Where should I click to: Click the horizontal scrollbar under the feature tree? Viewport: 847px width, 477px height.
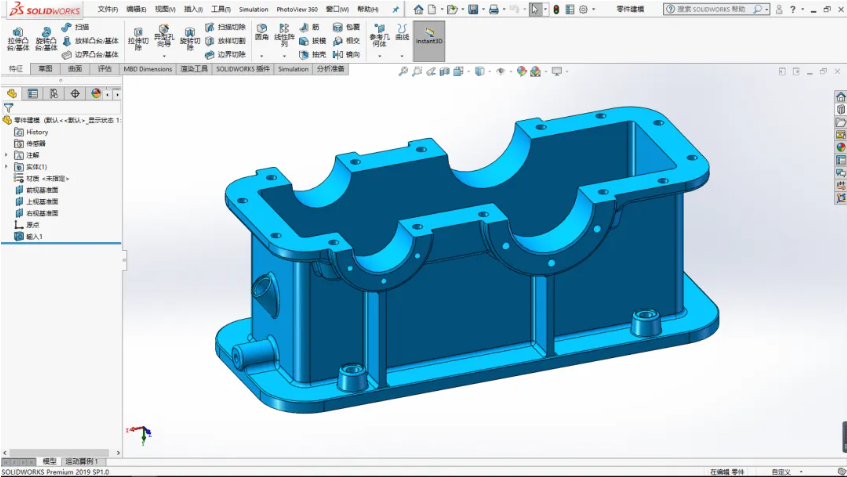pos(60,453)
